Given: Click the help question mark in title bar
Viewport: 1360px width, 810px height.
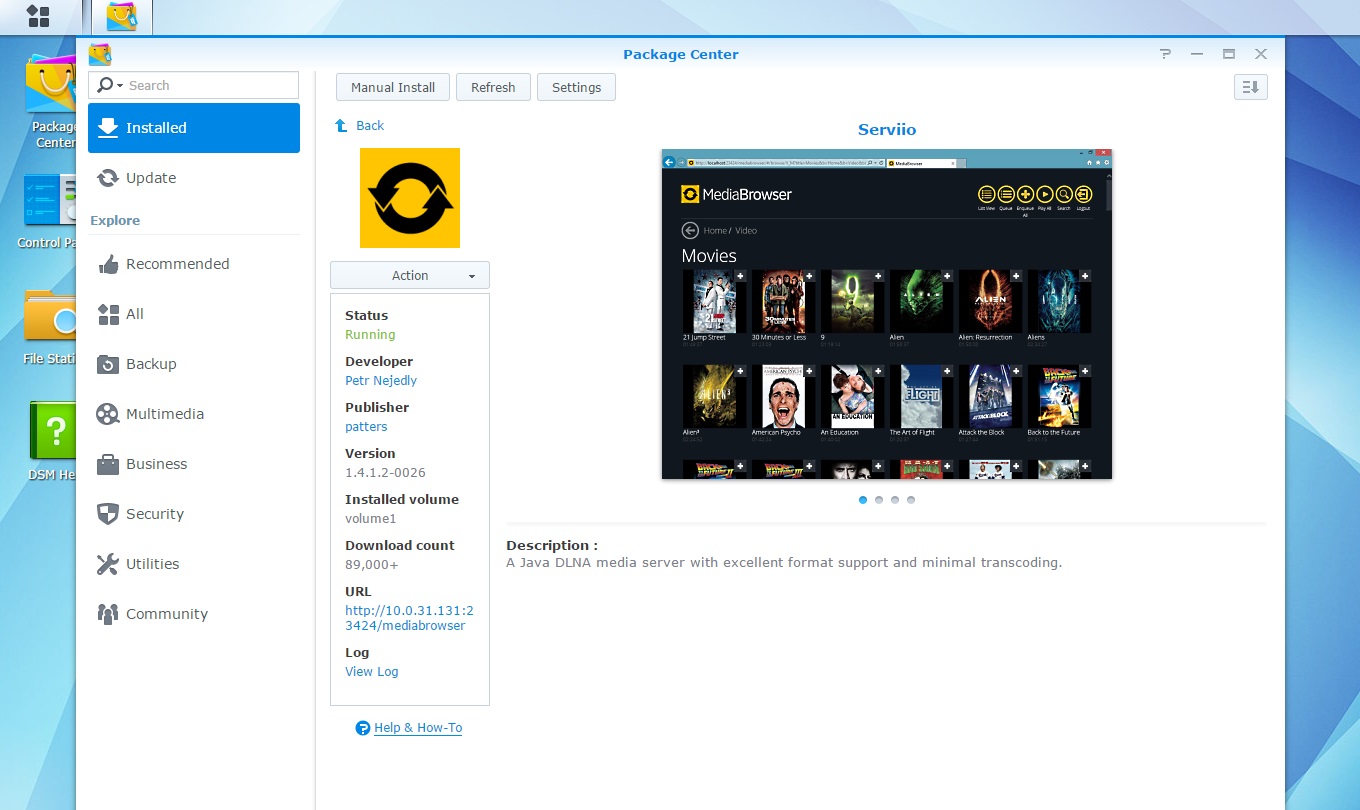Looking at the screenshot, I should coord(1166,54).
